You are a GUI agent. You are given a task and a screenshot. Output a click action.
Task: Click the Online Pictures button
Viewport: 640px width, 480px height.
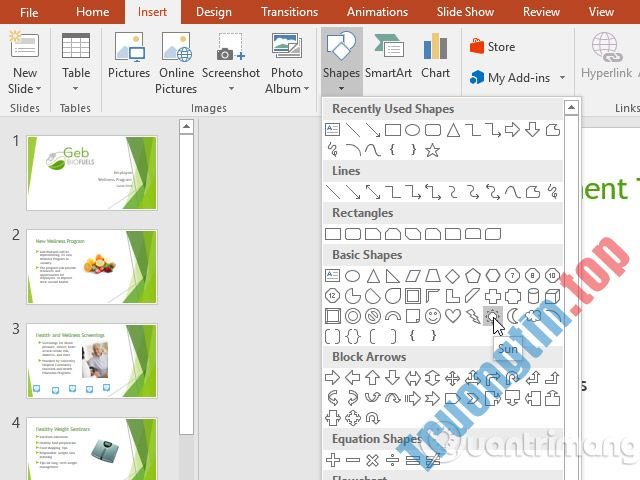tap(176, 63)
